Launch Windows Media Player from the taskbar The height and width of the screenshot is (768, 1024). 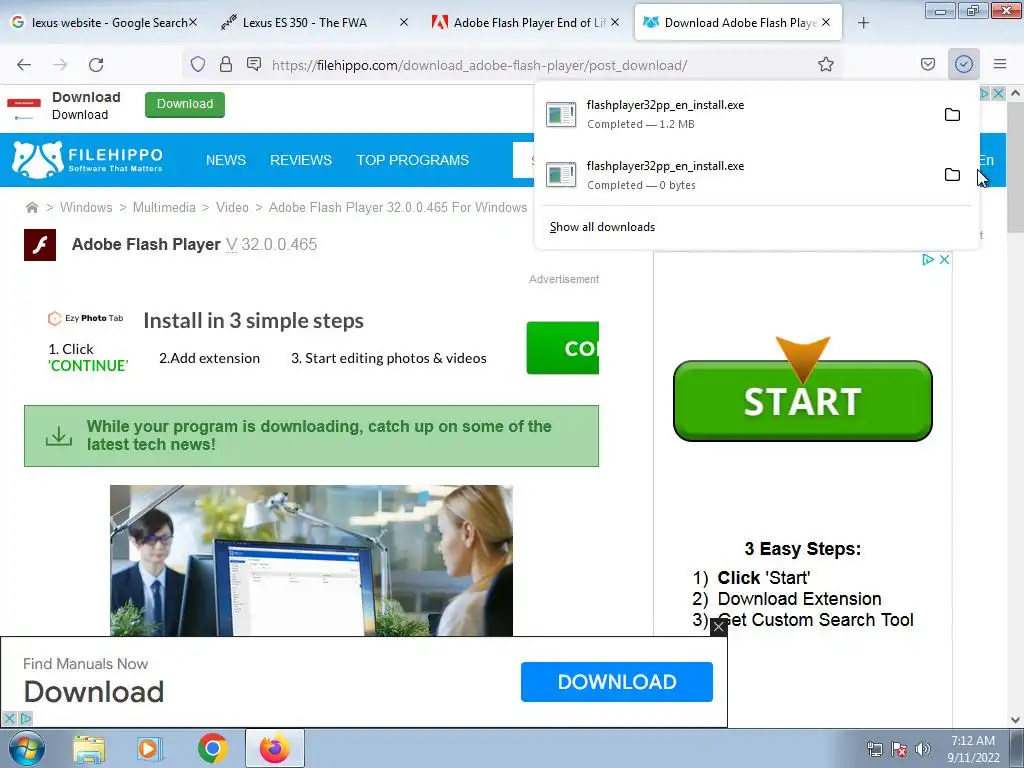coord(149,748)
